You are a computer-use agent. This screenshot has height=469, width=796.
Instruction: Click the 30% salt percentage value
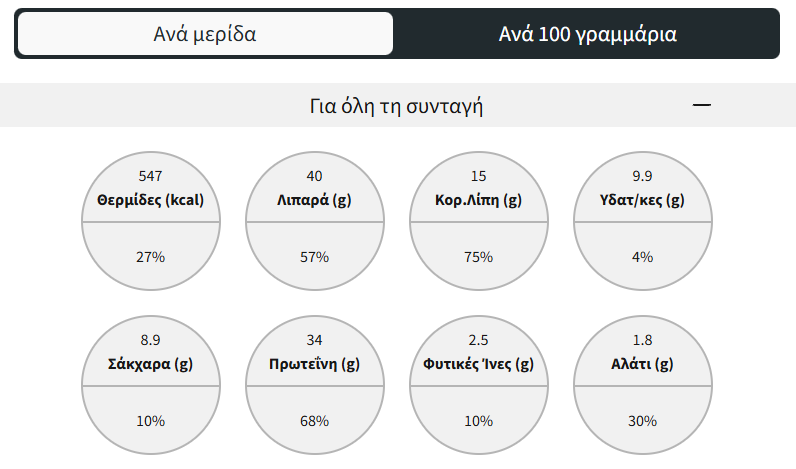(642, 421)
